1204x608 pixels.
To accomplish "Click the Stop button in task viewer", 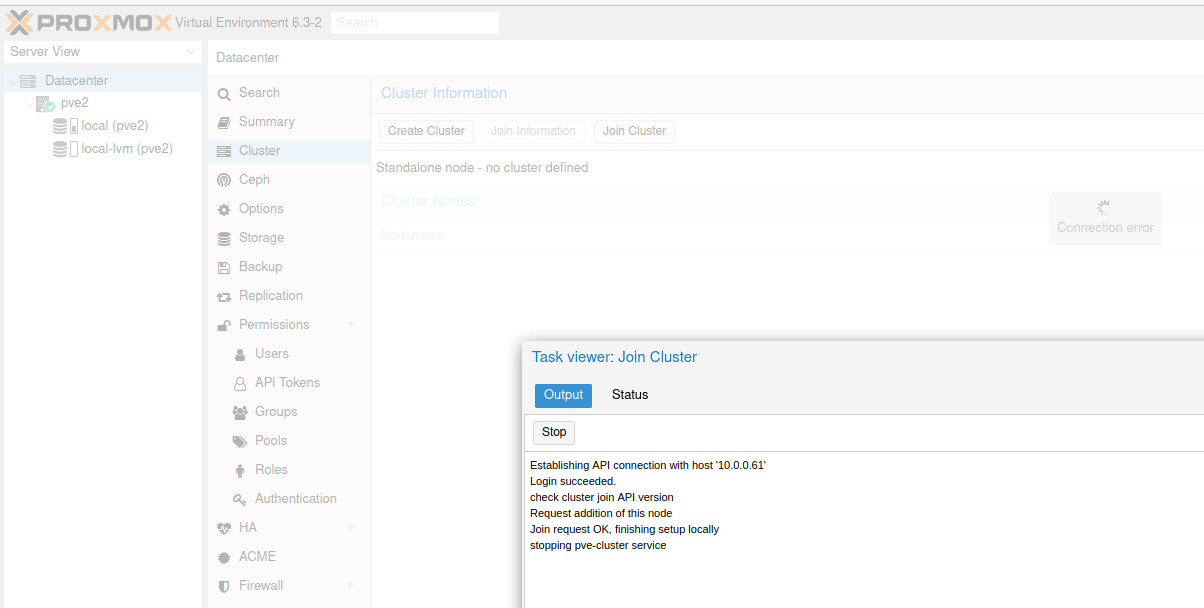I will (x=554, y=432).
